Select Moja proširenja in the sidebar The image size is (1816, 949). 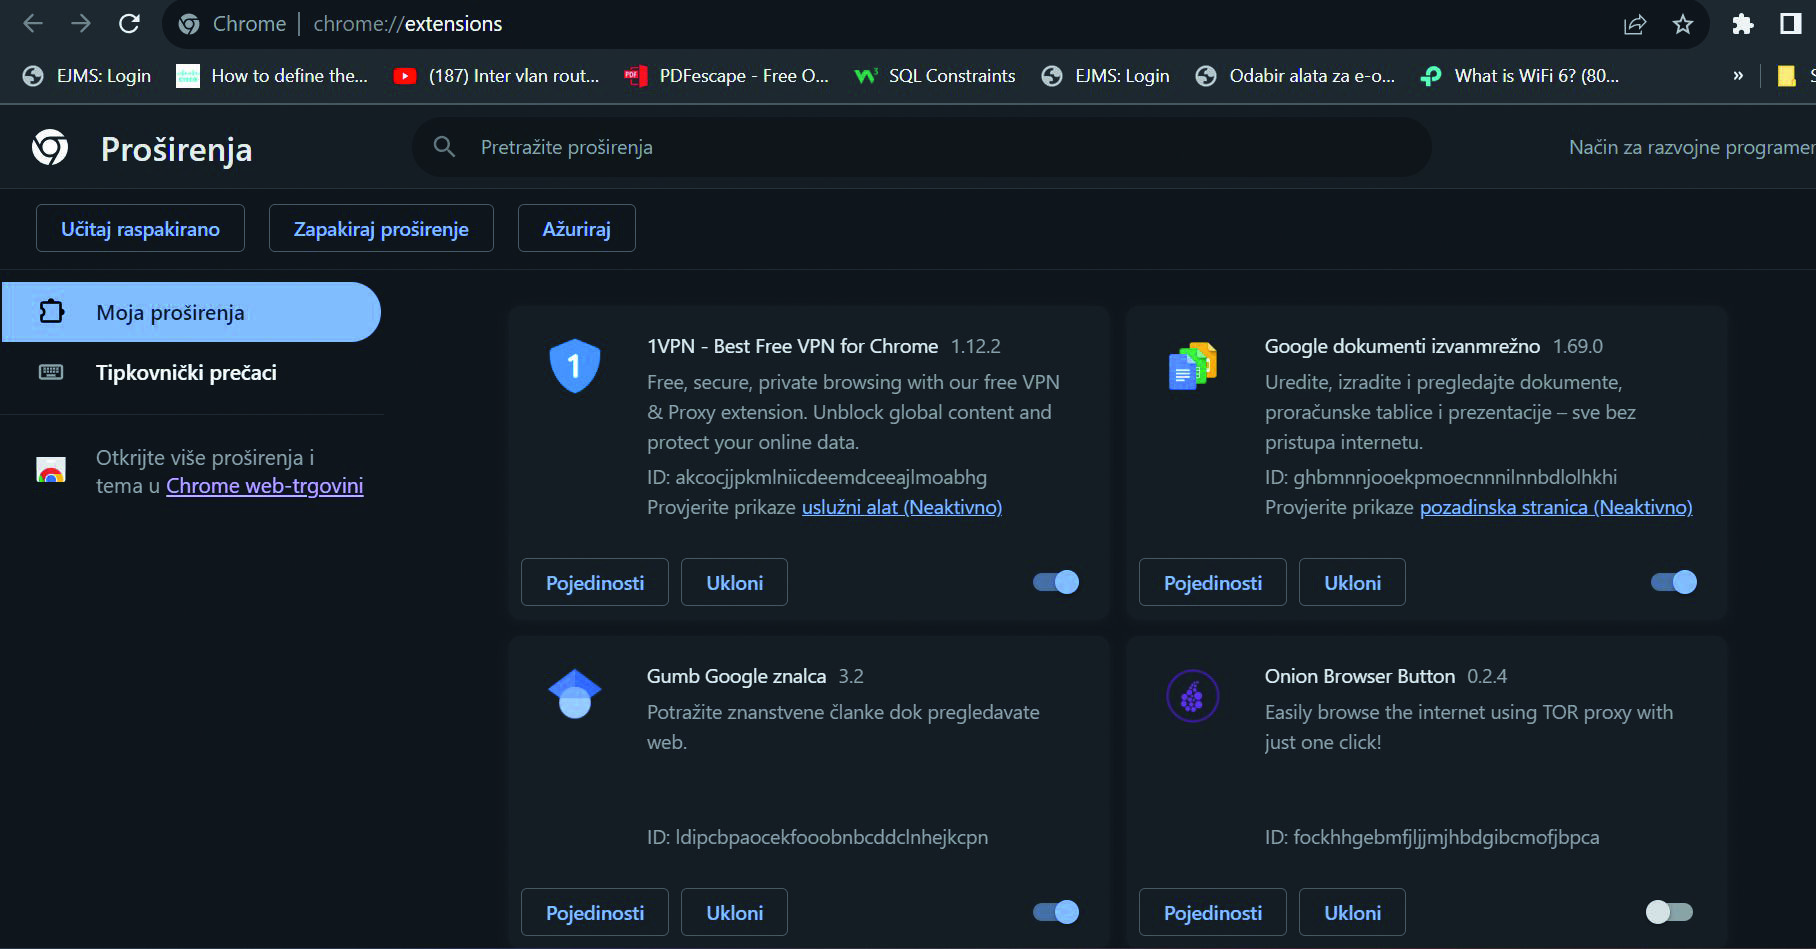pyautogui.click(x=191, y=312)
